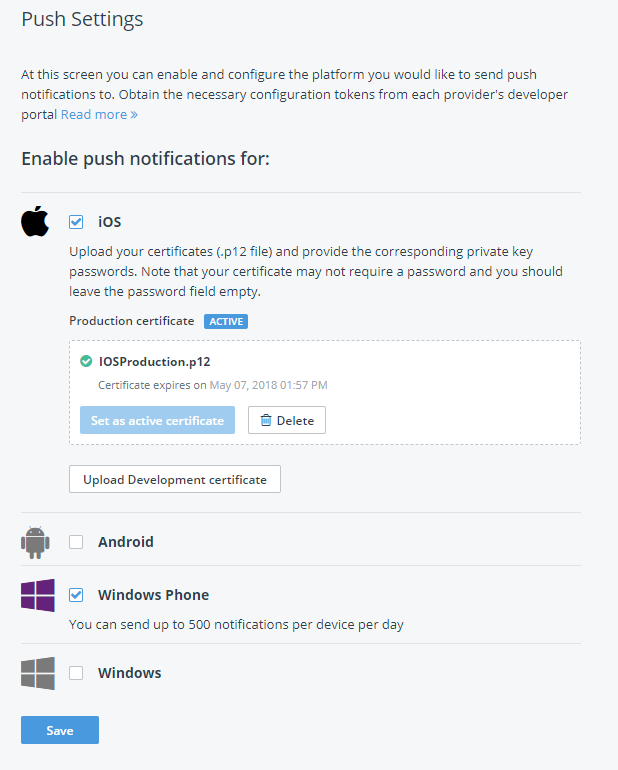Click the Read more chevron arrows
The image size is (618, 770).
pyautogui.click(x=134, y=115)
